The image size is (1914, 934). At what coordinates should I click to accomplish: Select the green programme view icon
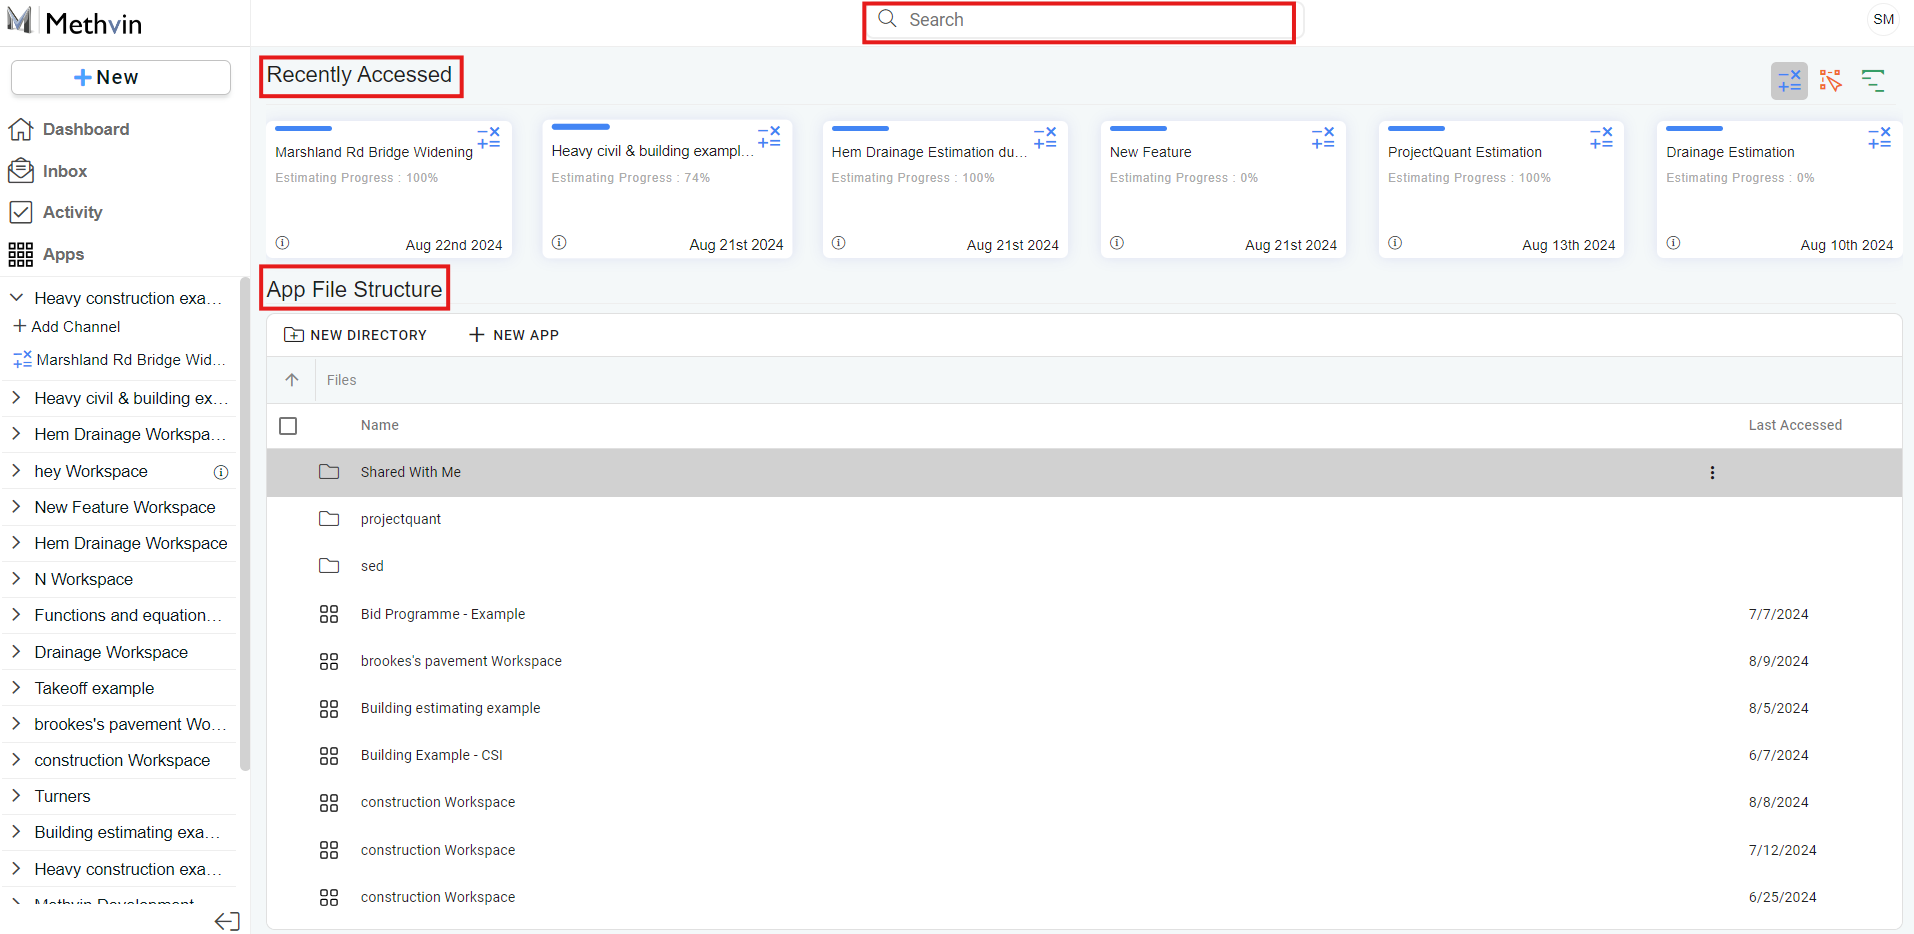(x=1872, y=81)
